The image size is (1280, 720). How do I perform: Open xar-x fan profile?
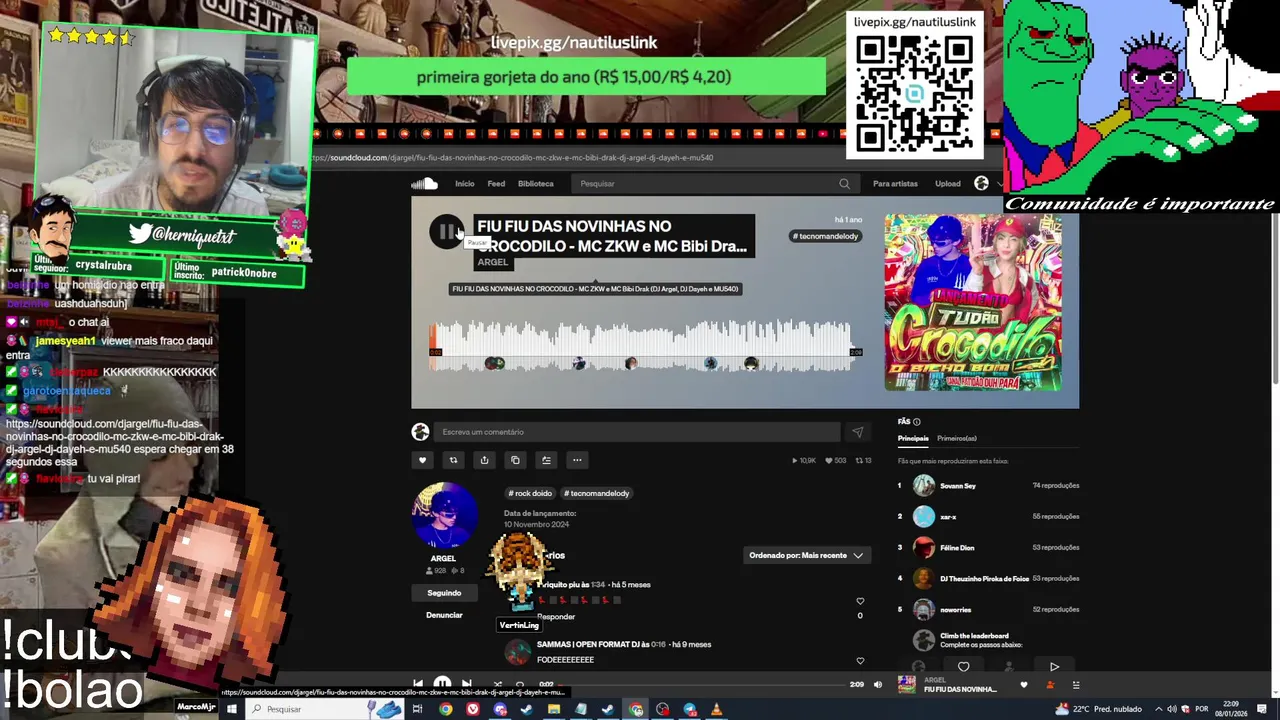click(948, 517)
